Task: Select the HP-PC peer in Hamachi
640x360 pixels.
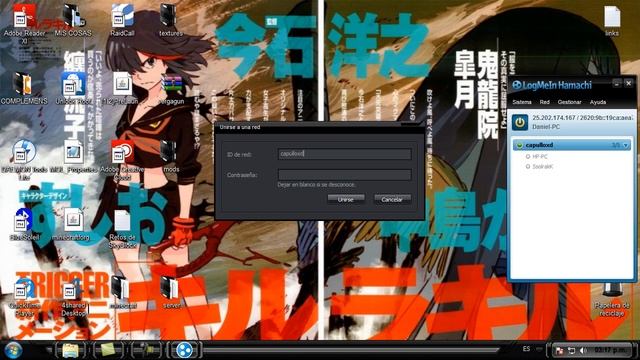Action: click(540, 156)
